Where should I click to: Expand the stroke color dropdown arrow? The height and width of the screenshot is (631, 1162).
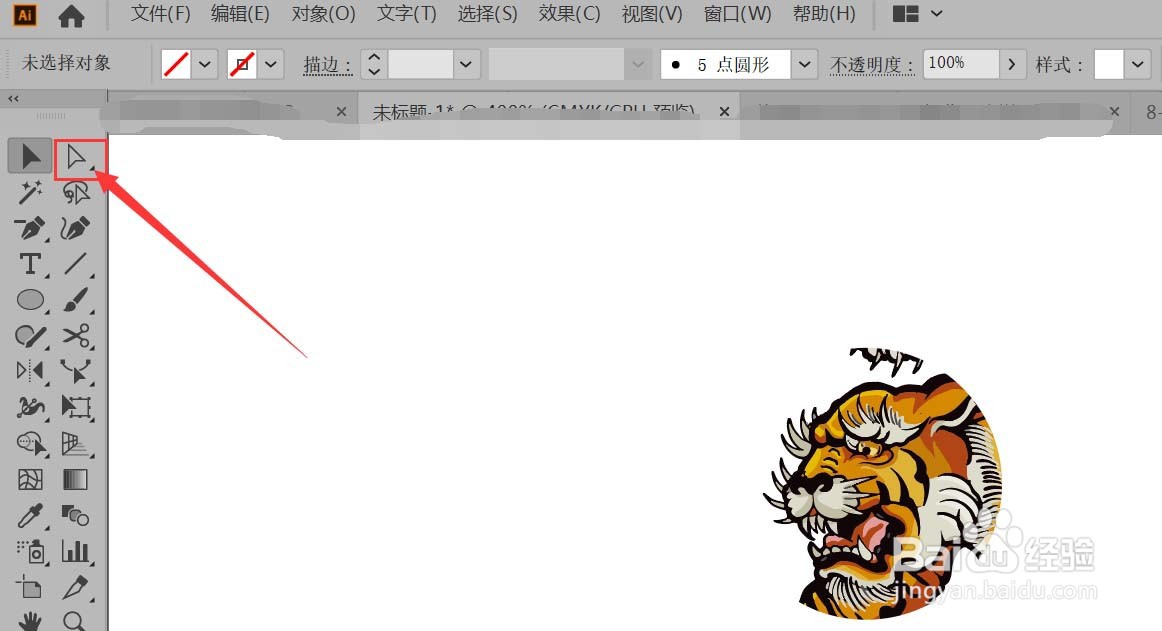pyautogui.click(x=271, y=65)
